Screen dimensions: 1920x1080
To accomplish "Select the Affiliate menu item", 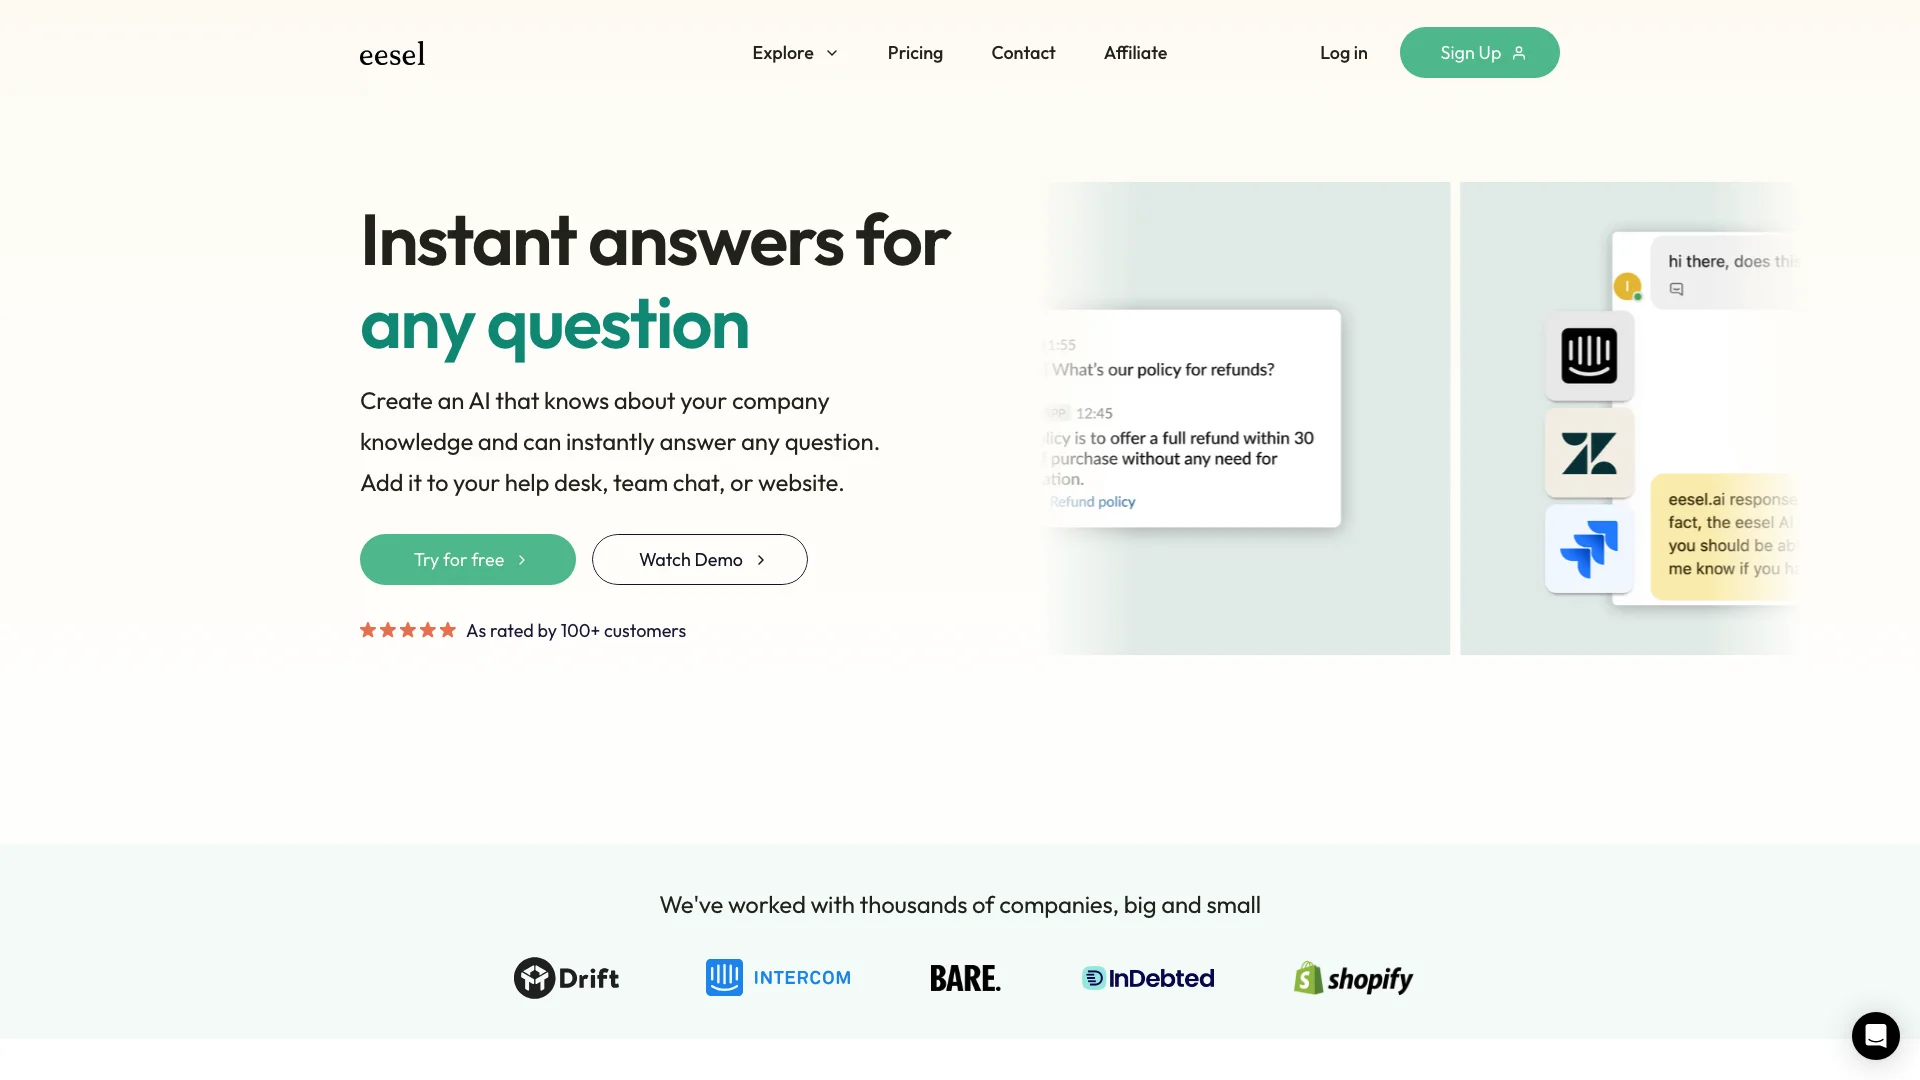I will tap(1135, 51).
